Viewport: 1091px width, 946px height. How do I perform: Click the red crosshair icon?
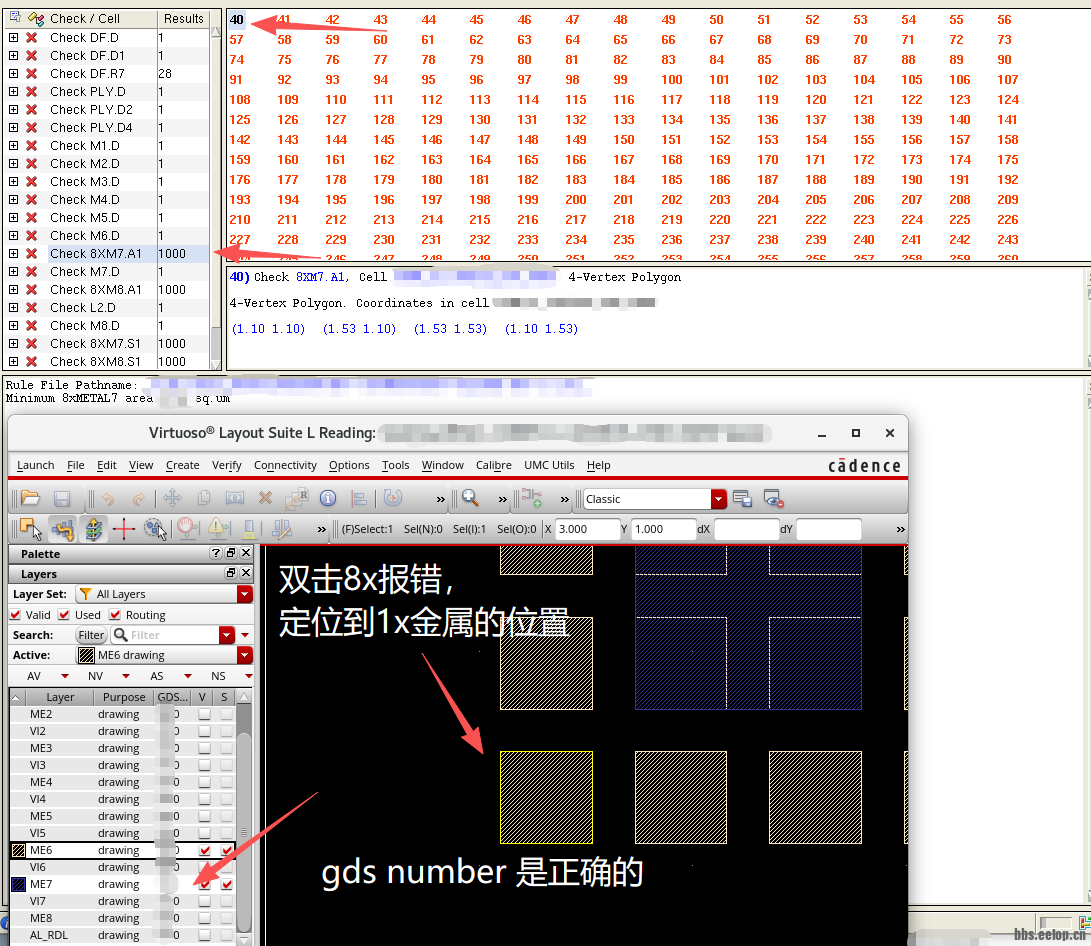124,529
